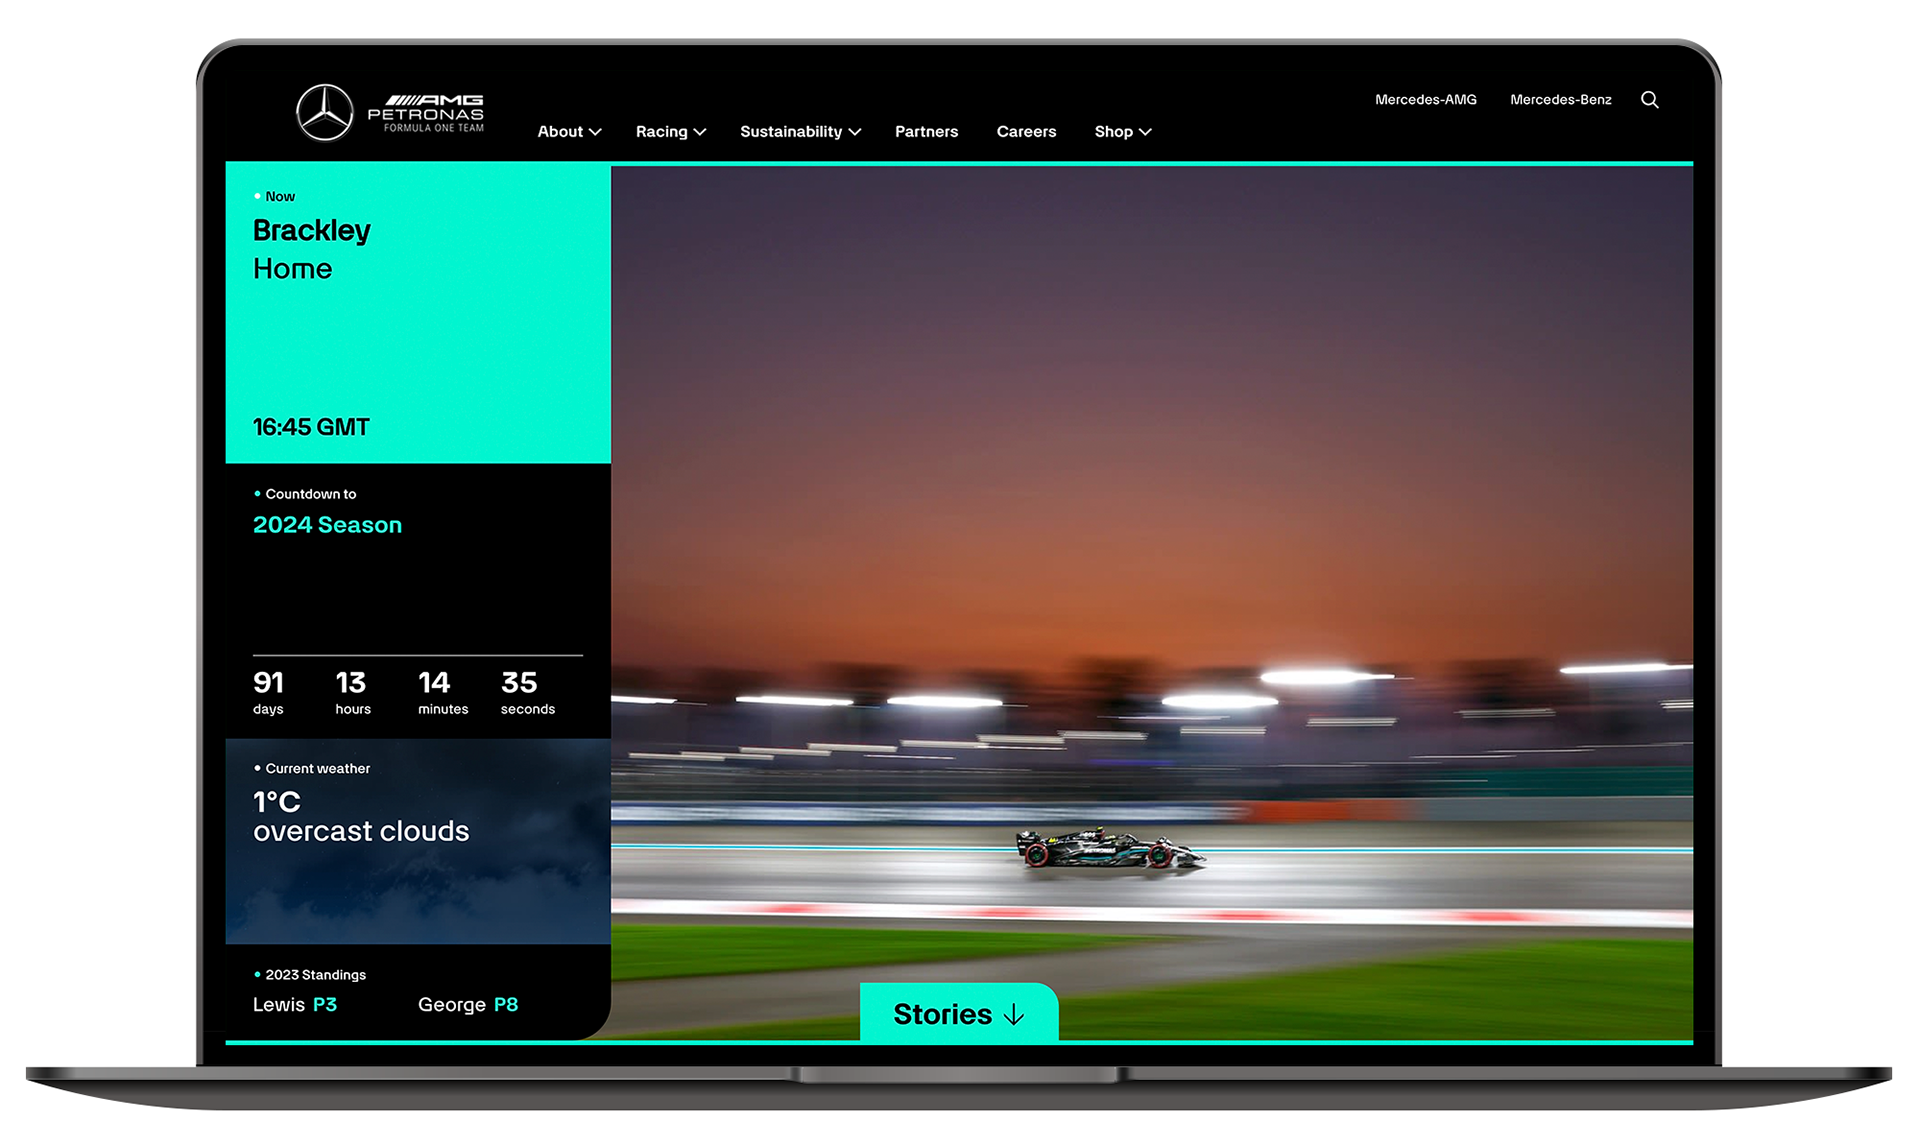The width and height of the screenshot is (1920, 1145).
Task: Expand the About dropdown chevron
Action: tap(595, 132)
